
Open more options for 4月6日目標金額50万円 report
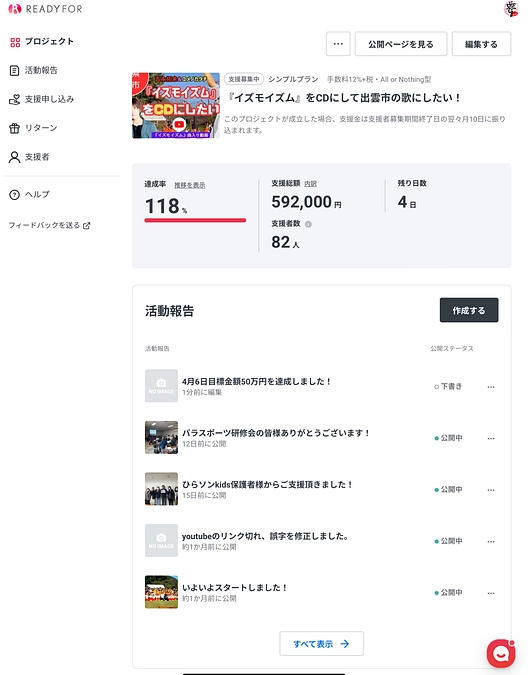491,387
